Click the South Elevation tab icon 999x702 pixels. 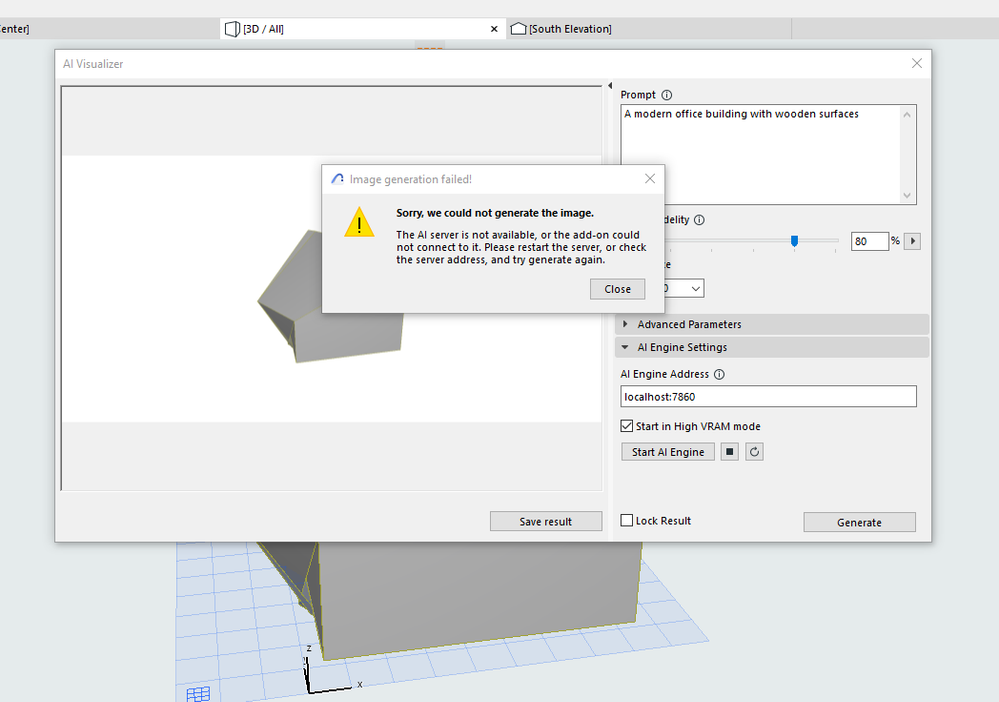coord(519,29)
